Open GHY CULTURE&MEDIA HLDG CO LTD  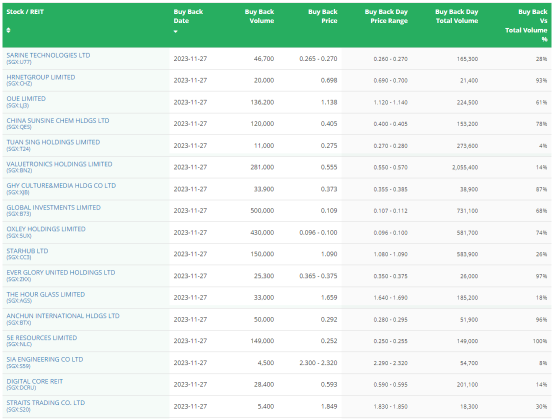61,185
